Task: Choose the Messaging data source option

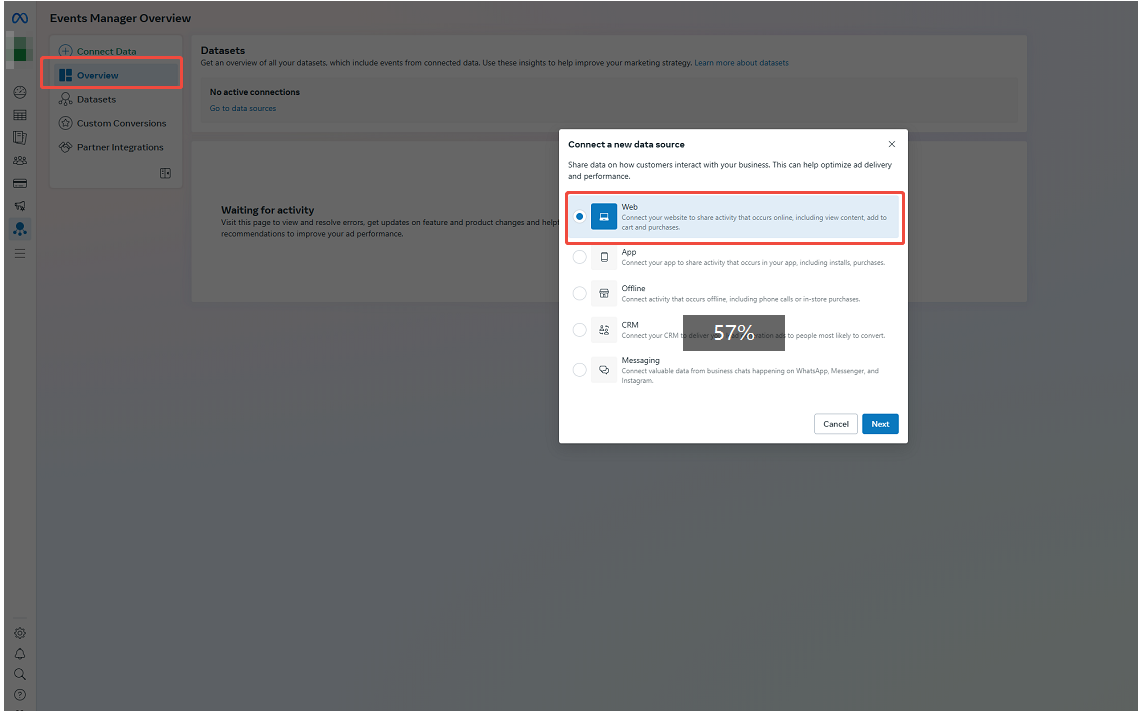Action: (580, 370)
